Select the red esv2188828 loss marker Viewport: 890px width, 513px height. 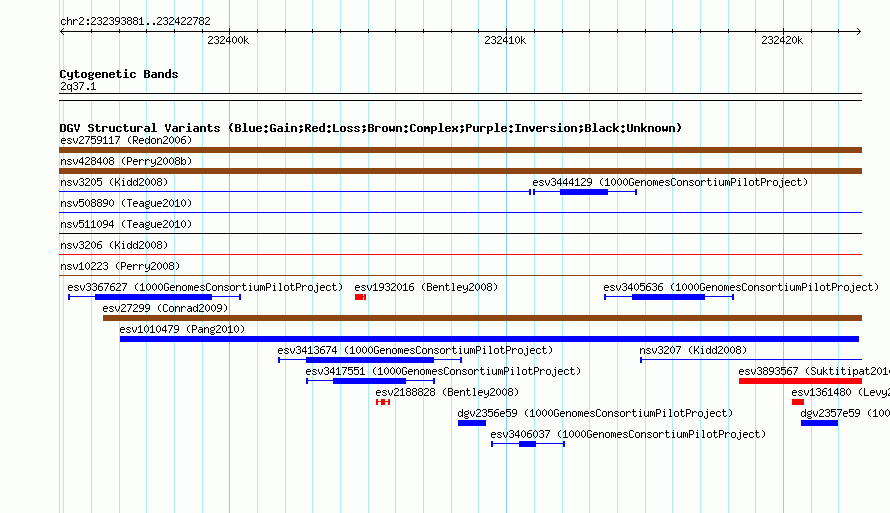point(383,402)
